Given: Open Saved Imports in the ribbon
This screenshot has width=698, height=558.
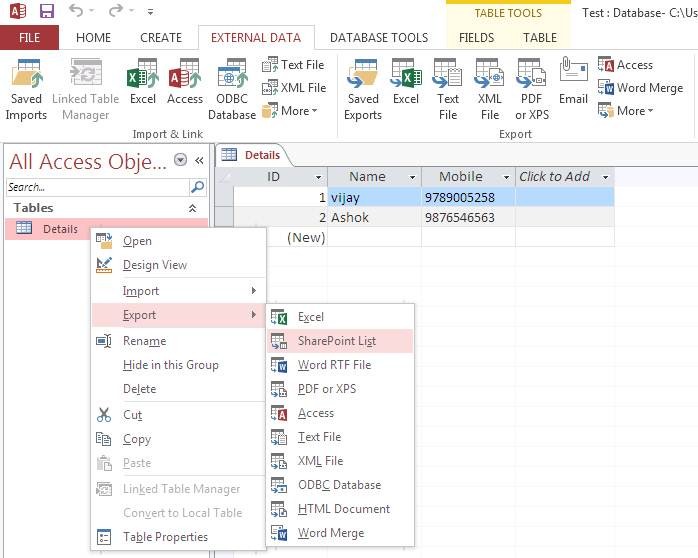Looking at the screenshot, I should tap(26, 89).
